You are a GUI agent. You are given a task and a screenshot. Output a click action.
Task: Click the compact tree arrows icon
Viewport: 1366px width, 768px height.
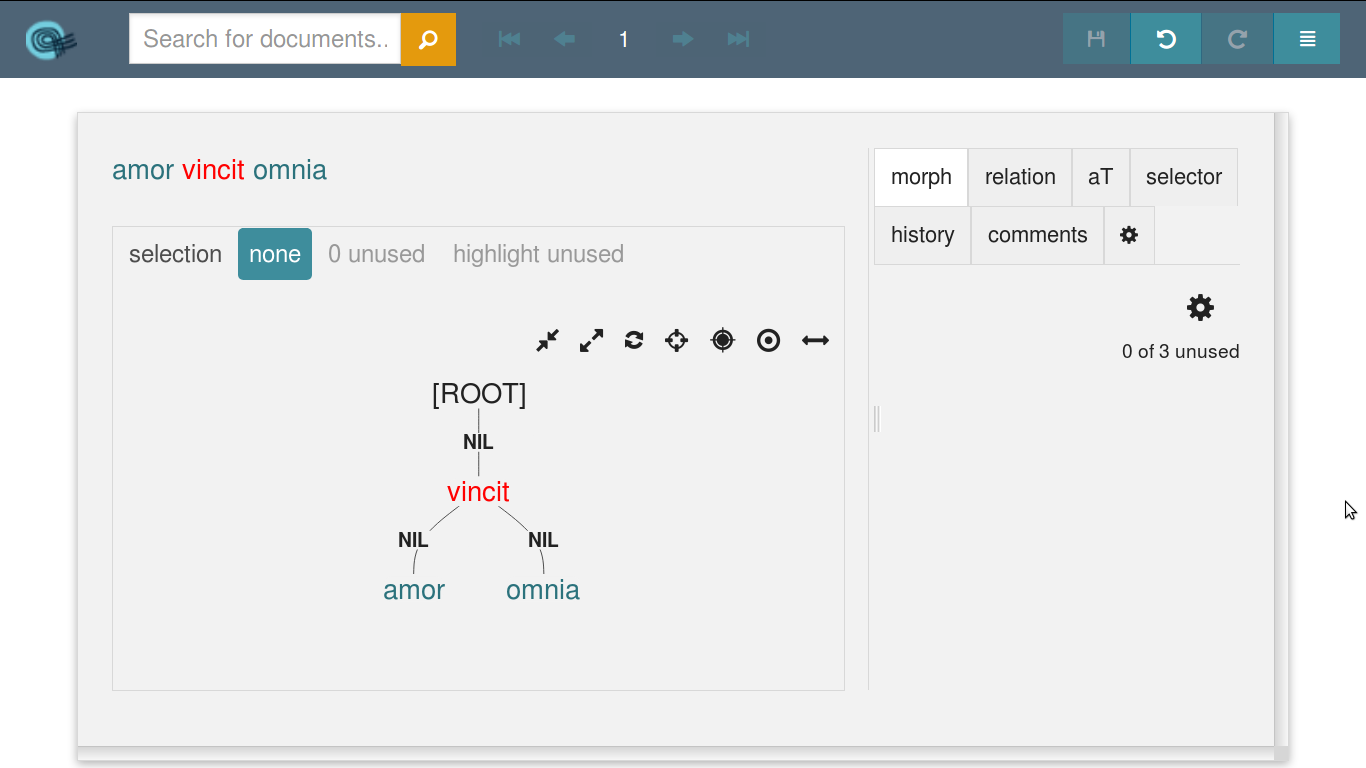point(547,341)
